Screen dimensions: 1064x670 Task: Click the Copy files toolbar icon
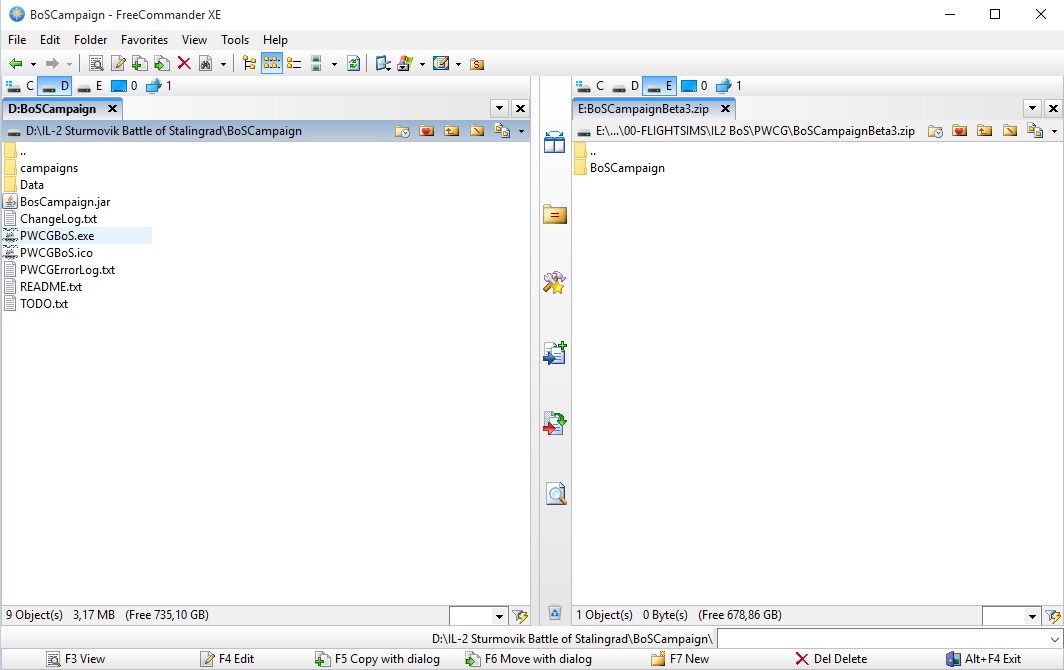[x=140, y=64]
